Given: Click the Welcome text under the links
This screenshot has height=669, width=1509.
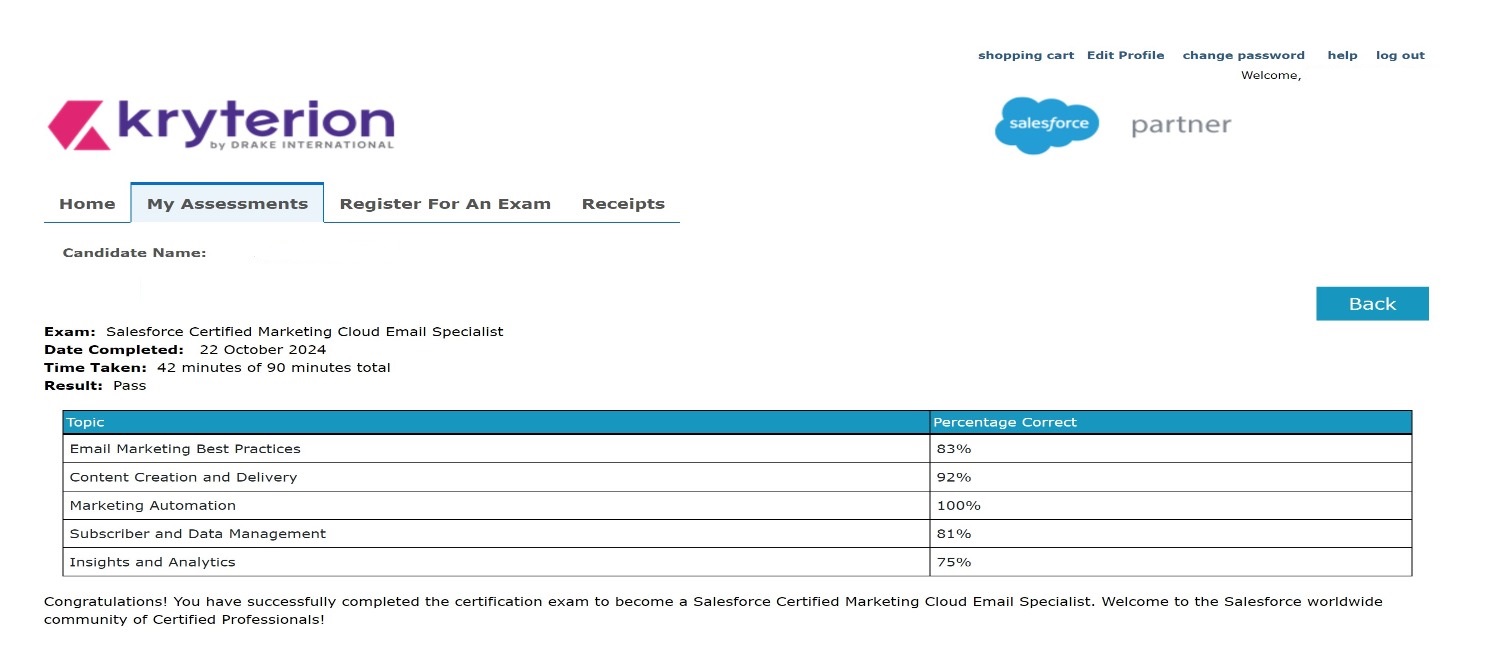Looking at the screenshot, I should tap(1271, 75).
